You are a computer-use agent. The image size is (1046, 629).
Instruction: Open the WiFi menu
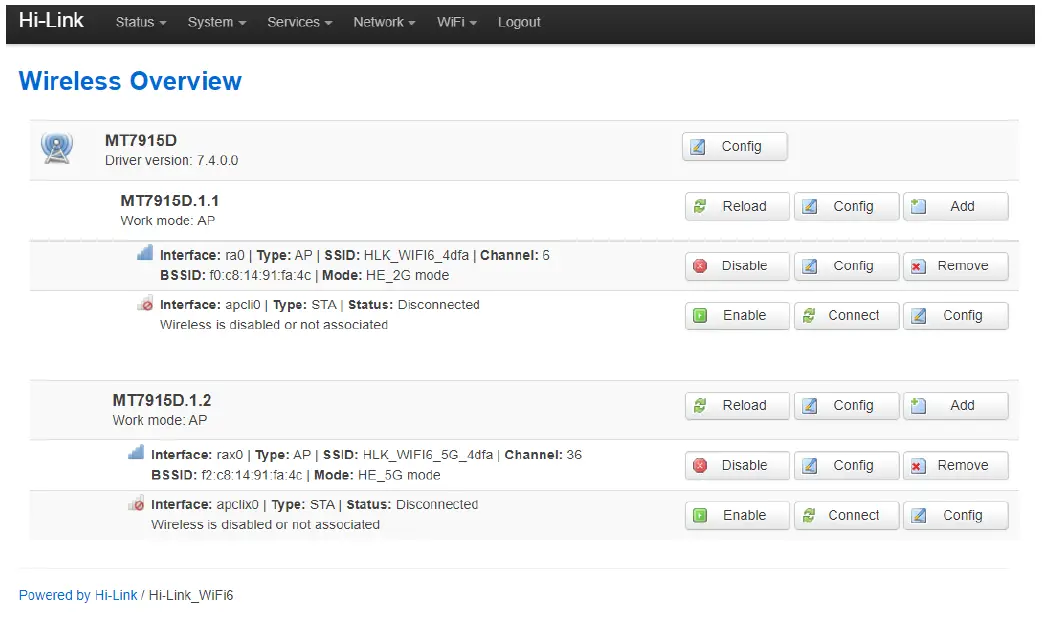457,22
